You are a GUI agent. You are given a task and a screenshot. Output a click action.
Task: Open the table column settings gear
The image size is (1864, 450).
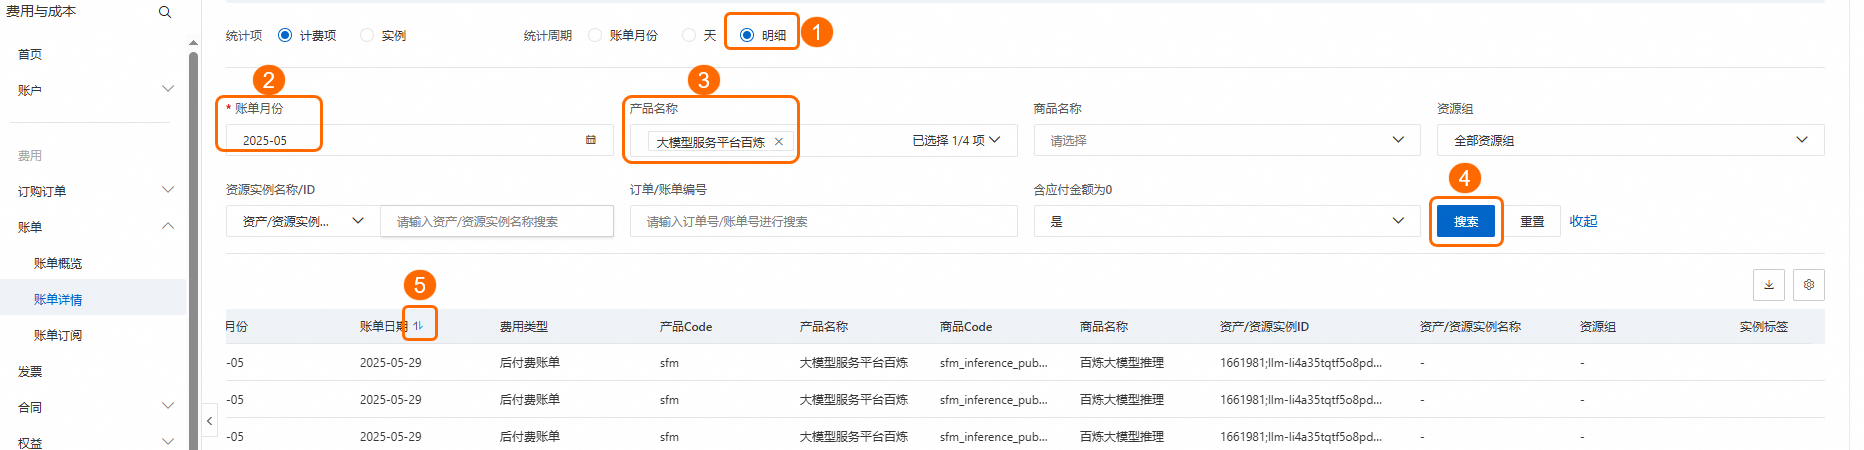click(x=1809, y=285)
